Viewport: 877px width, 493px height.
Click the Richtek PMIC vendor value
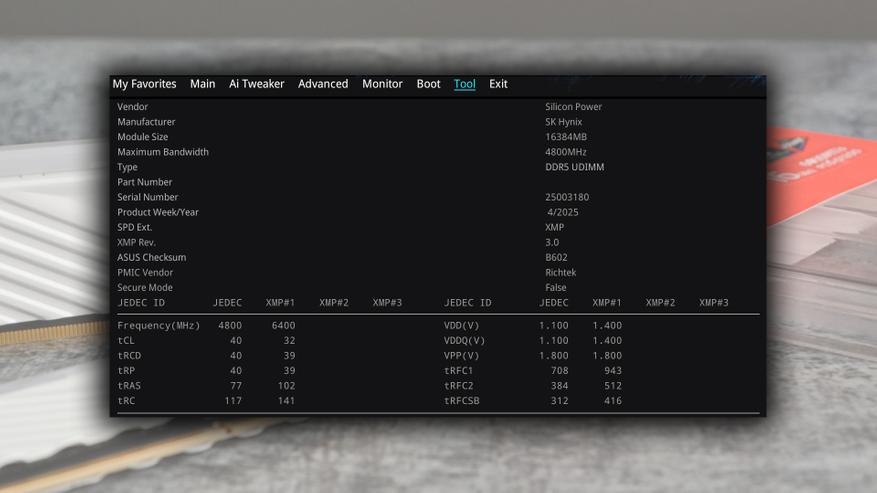pyautogui.click(x=560, y=273)
